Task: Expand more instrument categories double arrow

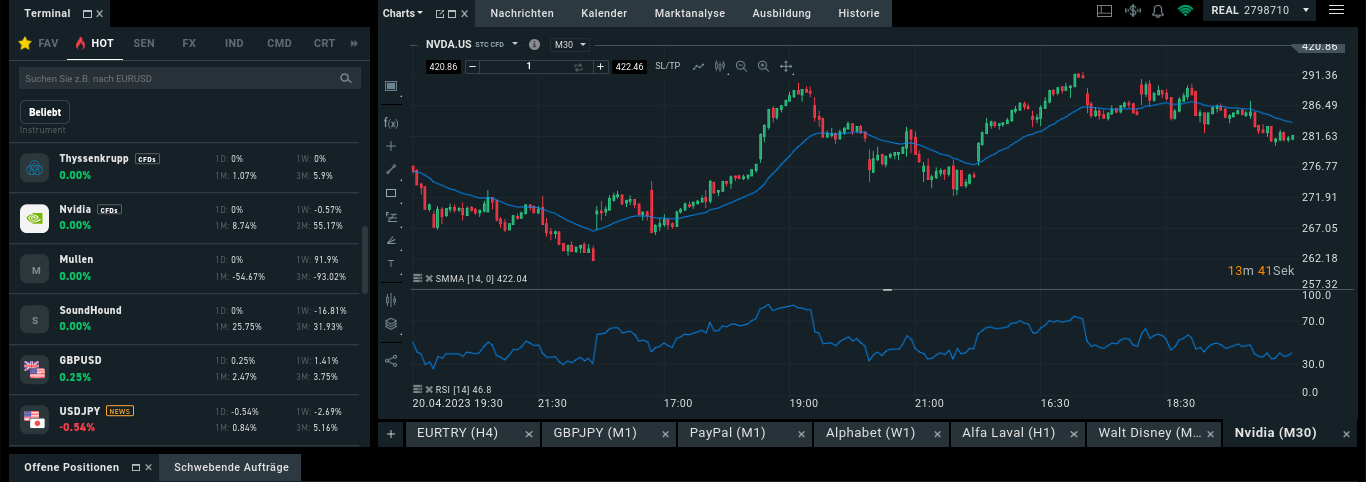Action: coord(354,44)
